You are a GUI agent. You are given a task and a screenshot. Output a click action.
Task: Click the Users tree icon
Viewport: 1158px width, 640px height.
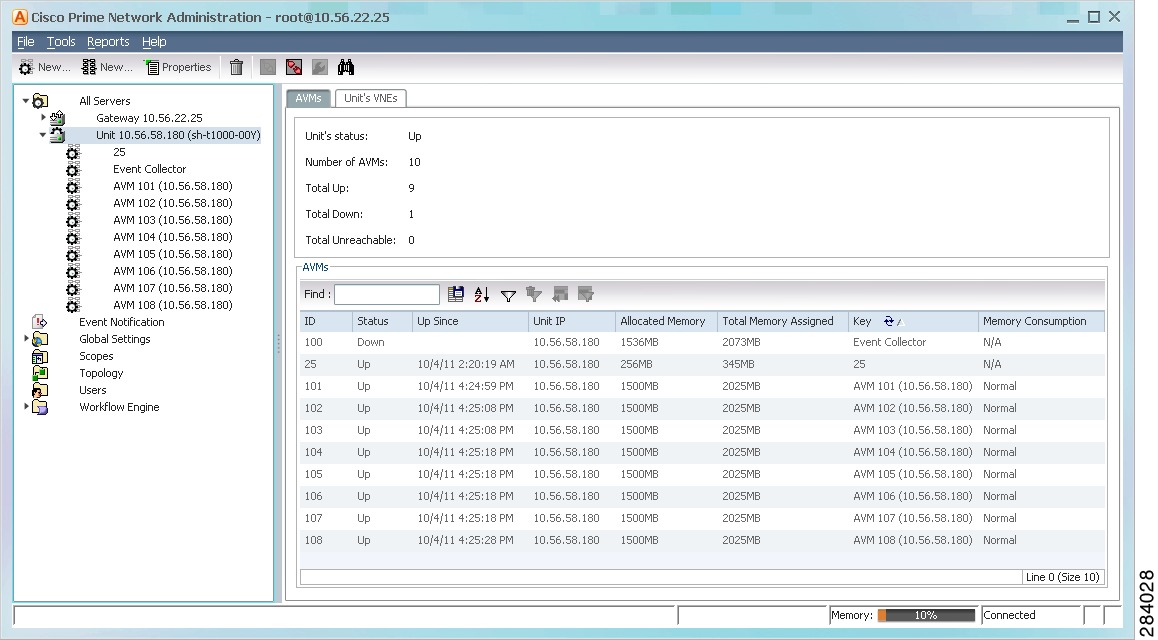tap(40, 390)
